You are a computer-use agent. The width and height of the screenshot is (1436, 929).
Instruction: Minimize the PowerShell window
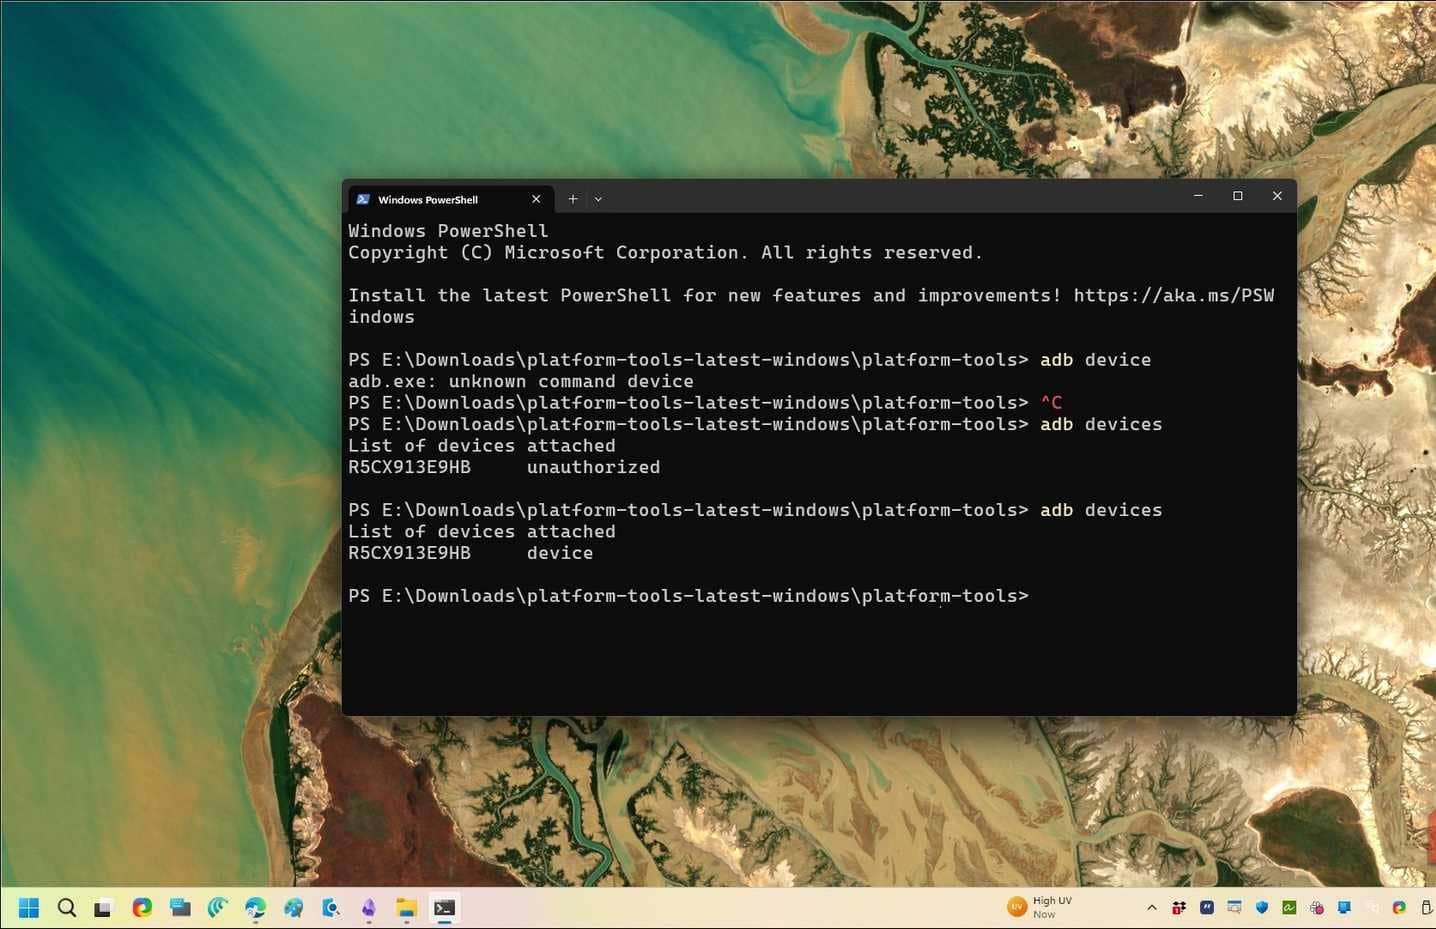pyautogui.click(x=1198, y=196)
